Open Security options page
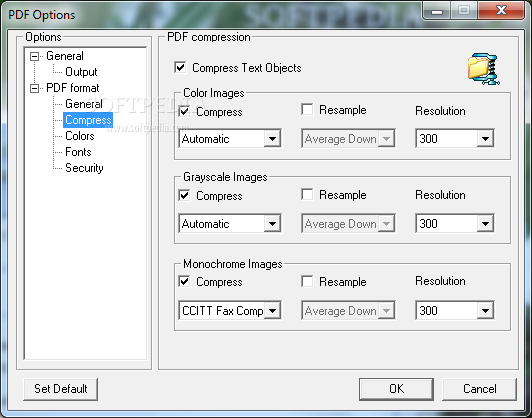The image size is (532, 418). tap(84, 168)
